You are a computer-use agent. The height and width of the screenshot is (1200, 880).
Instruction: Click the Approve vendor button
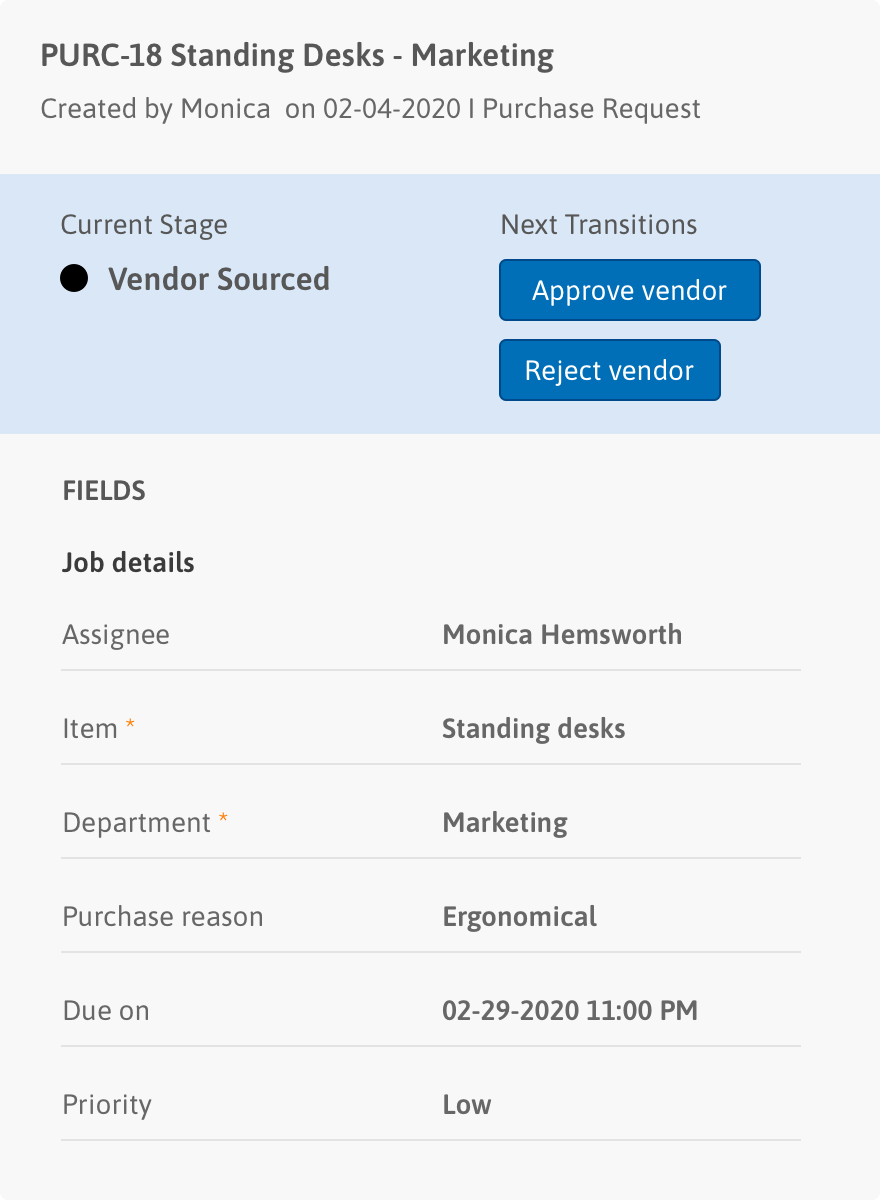tap(630, 290)
